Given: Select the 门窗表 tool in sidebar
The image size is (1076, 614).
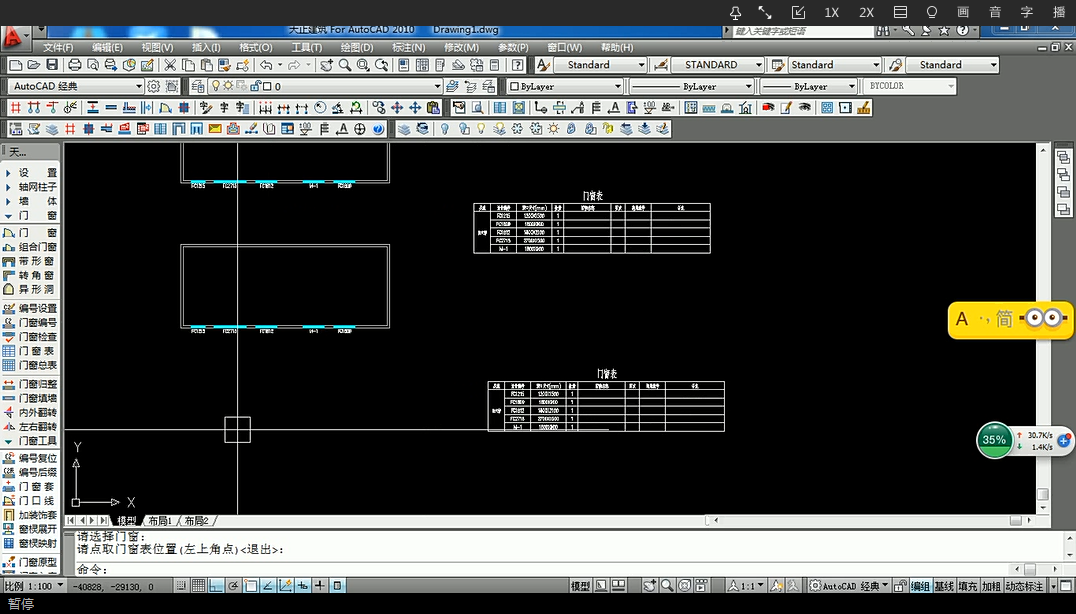Looking at the screenshot, I should (37, 351).
